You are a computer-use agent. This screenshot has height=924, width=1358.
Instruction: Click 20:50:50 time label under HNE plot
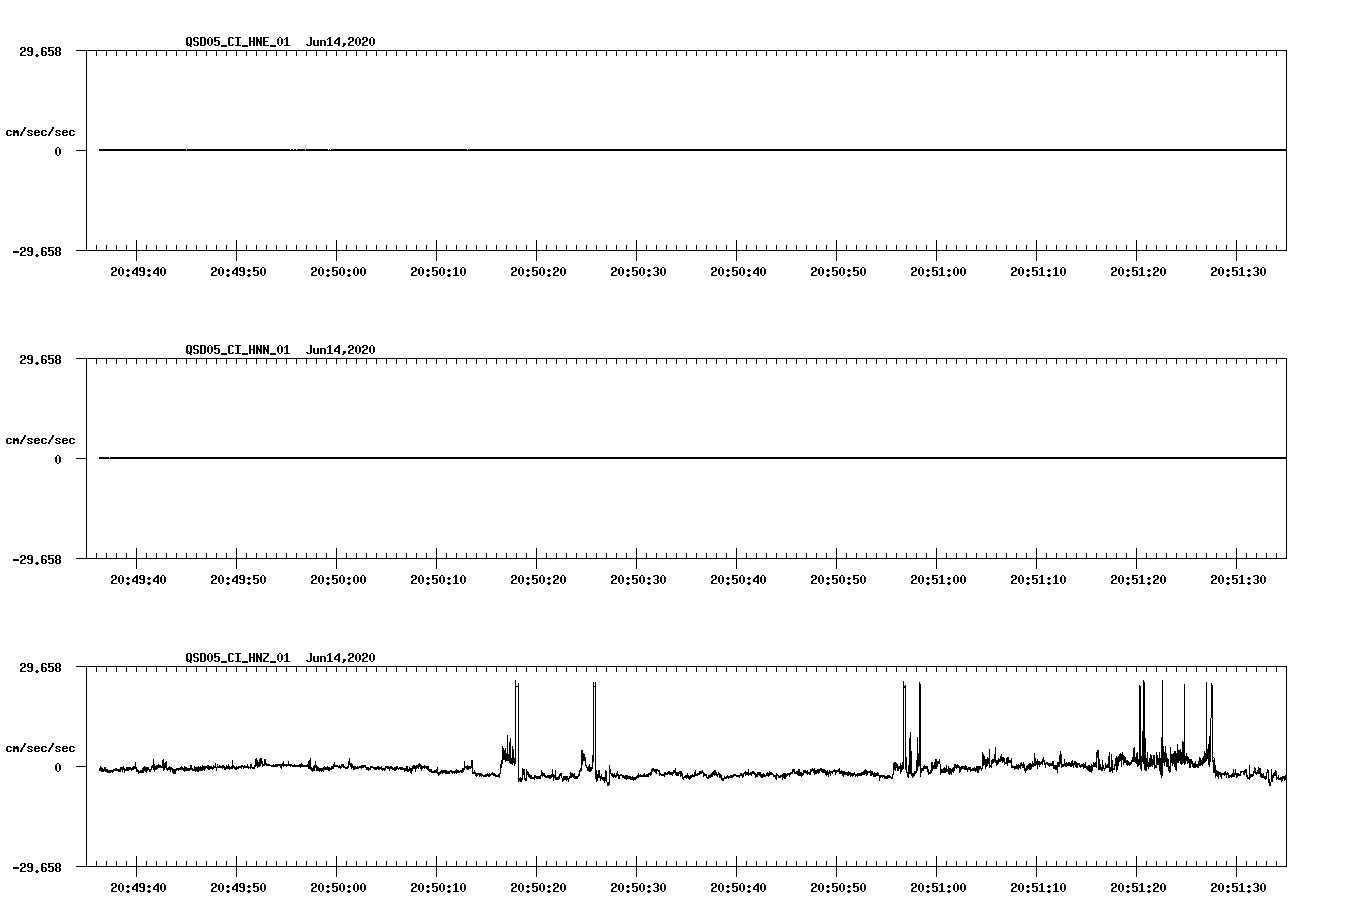pos(838,271)
